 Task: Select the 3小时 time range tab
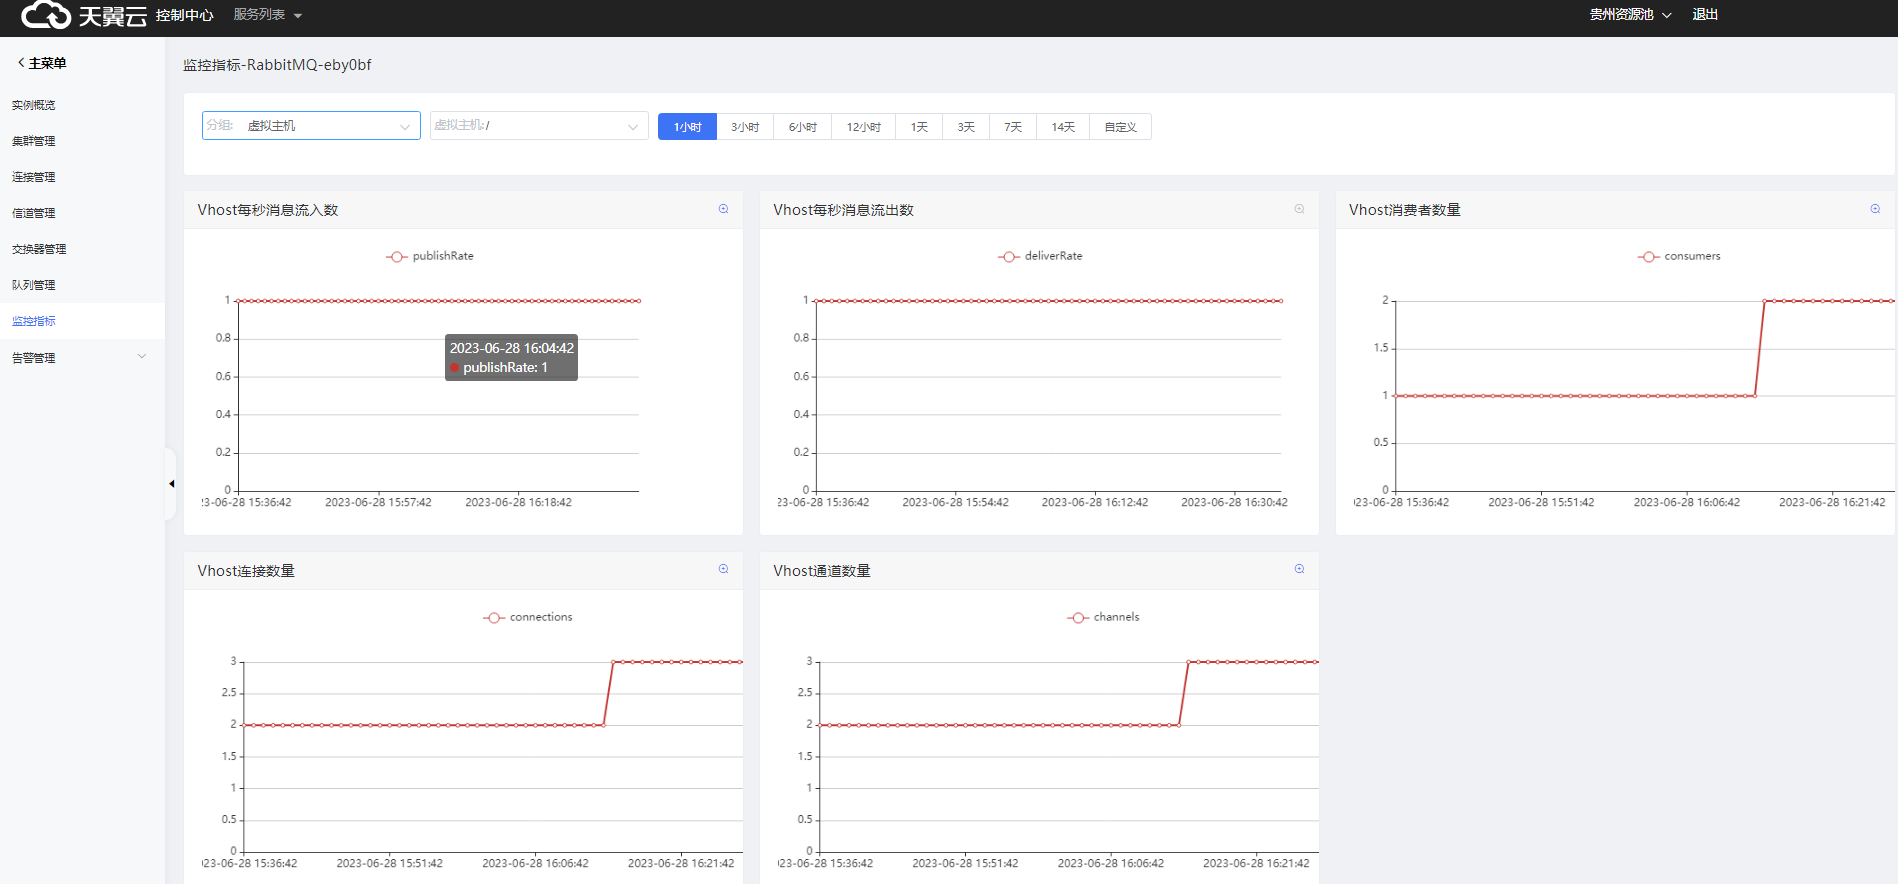coord(745,127)
